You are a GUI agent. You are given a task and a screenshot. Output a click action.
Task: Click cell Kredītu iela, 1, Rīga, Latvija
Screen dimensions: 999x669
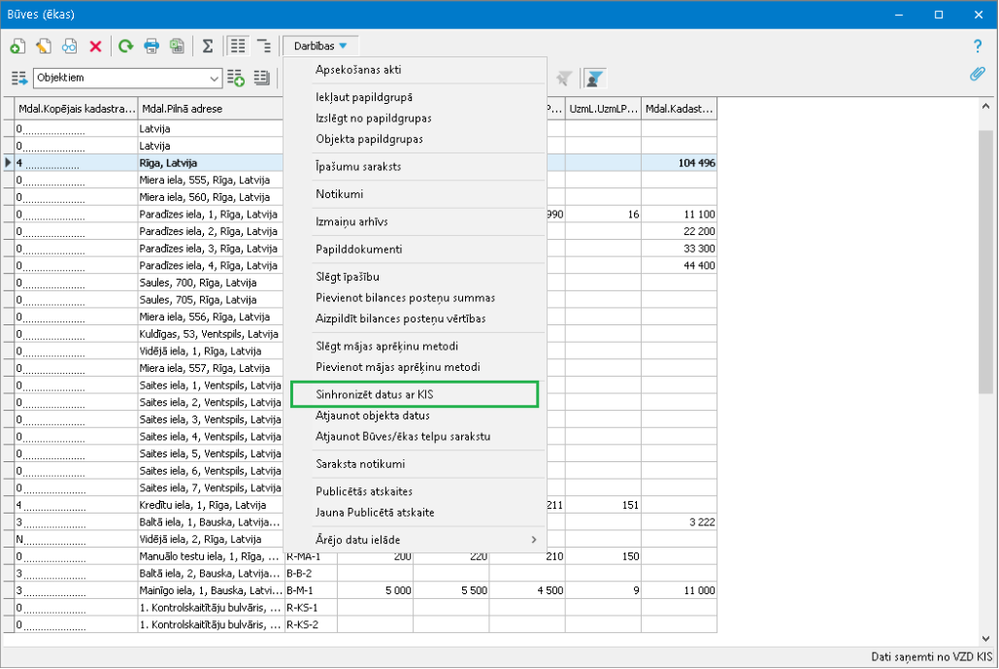[211, 505]
